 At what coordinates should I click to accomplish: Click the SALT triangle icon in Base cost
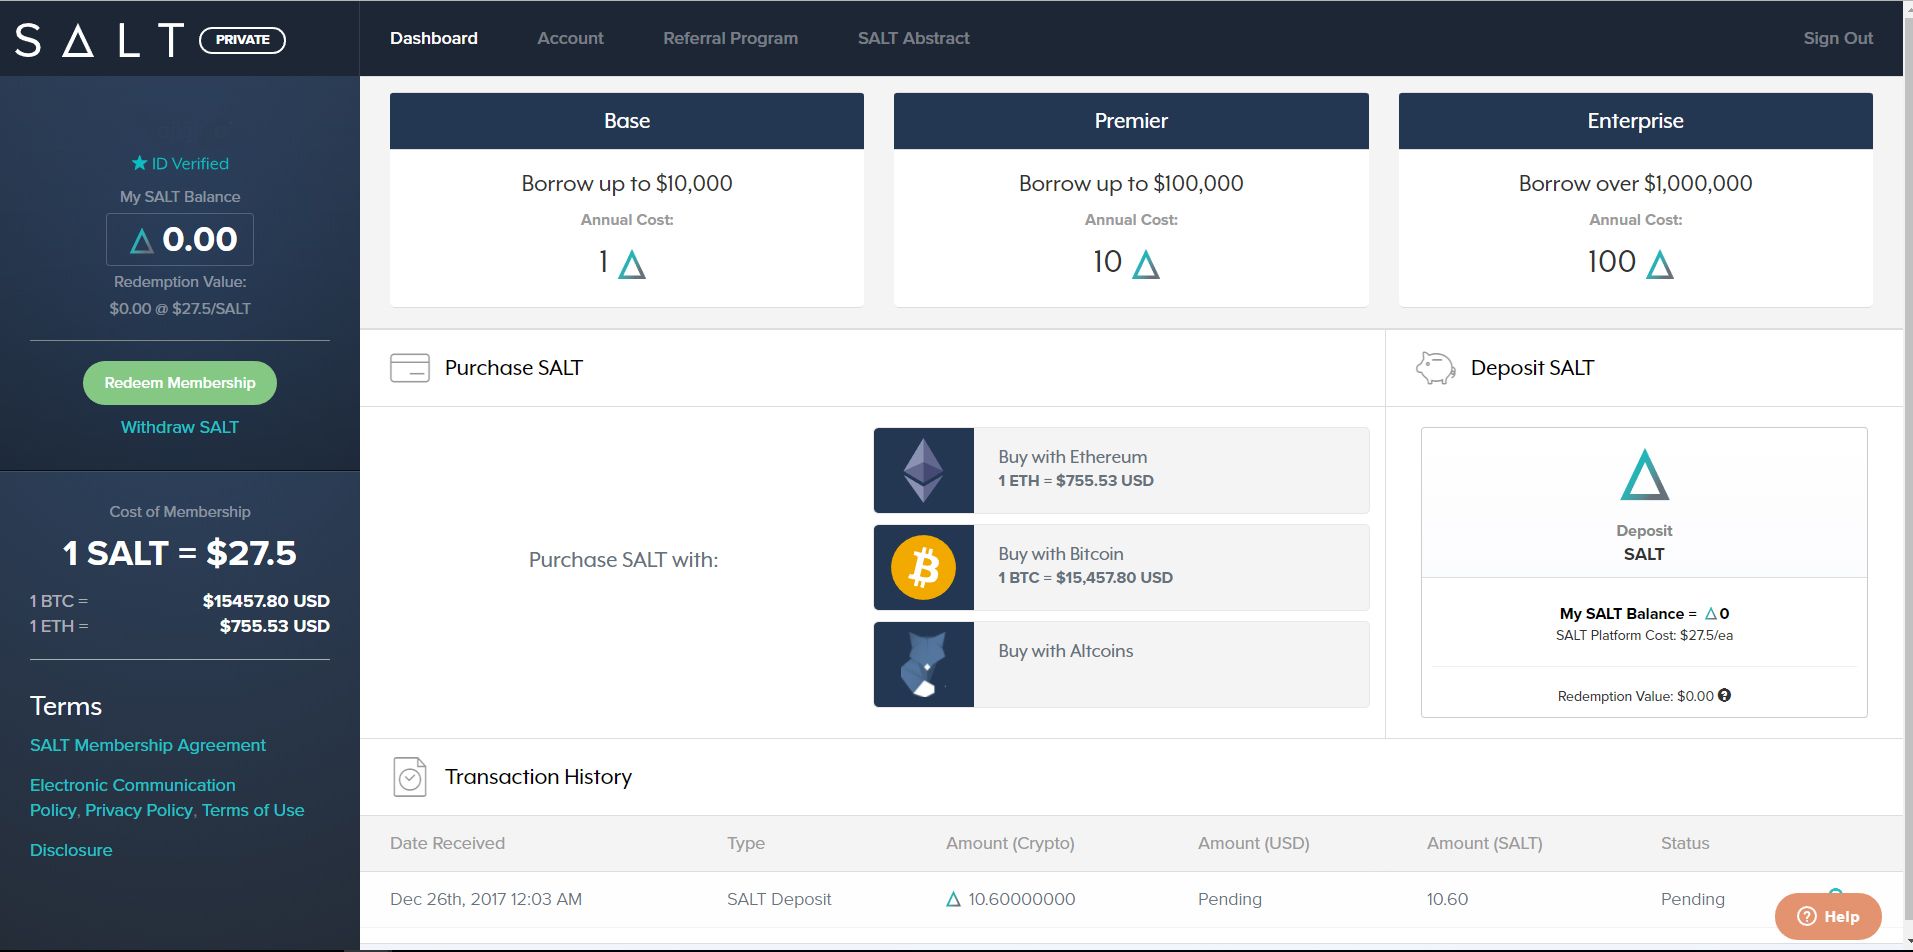(632, 265)
